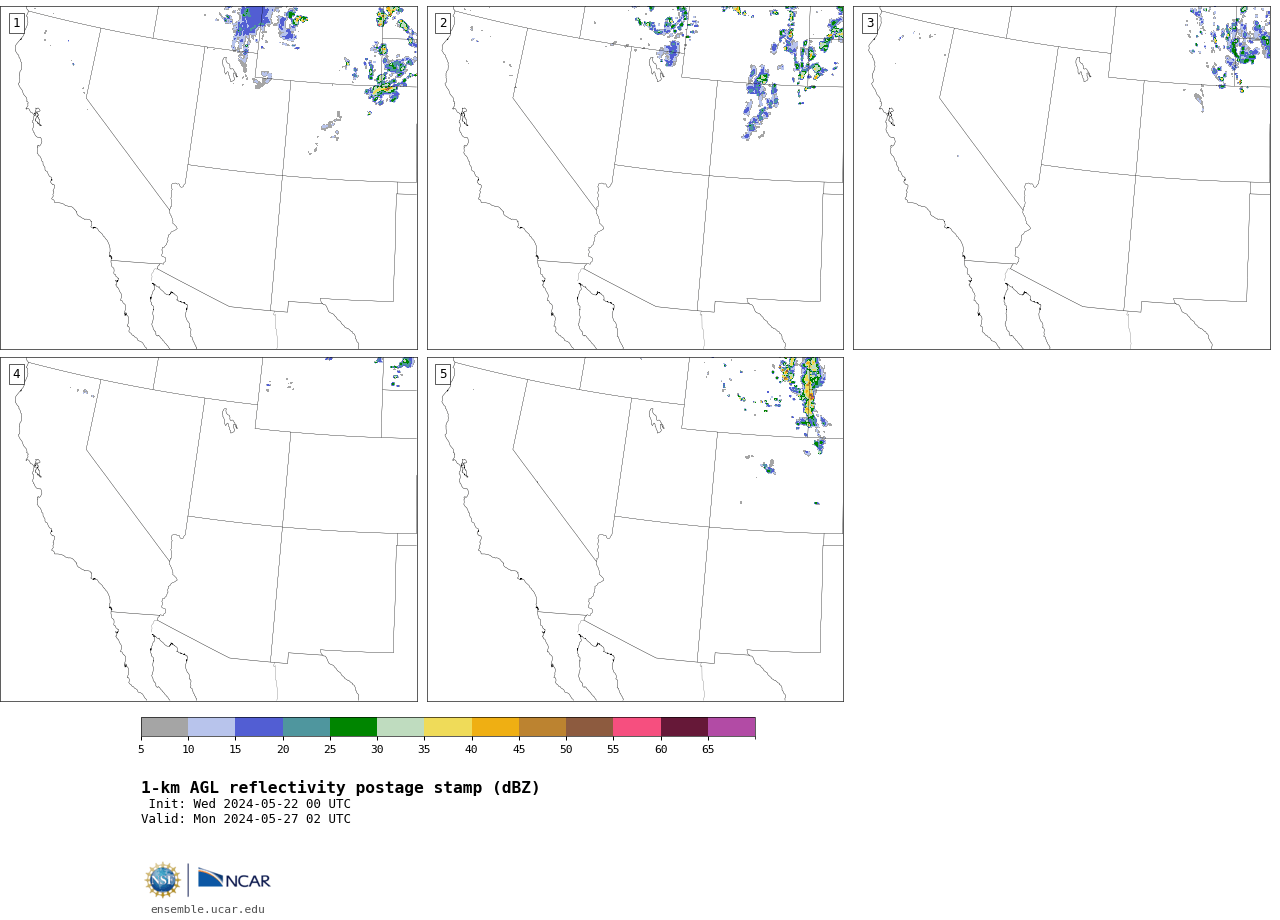Click the panel number label 4
This screenshot has height=920, width=1280.
16,374
